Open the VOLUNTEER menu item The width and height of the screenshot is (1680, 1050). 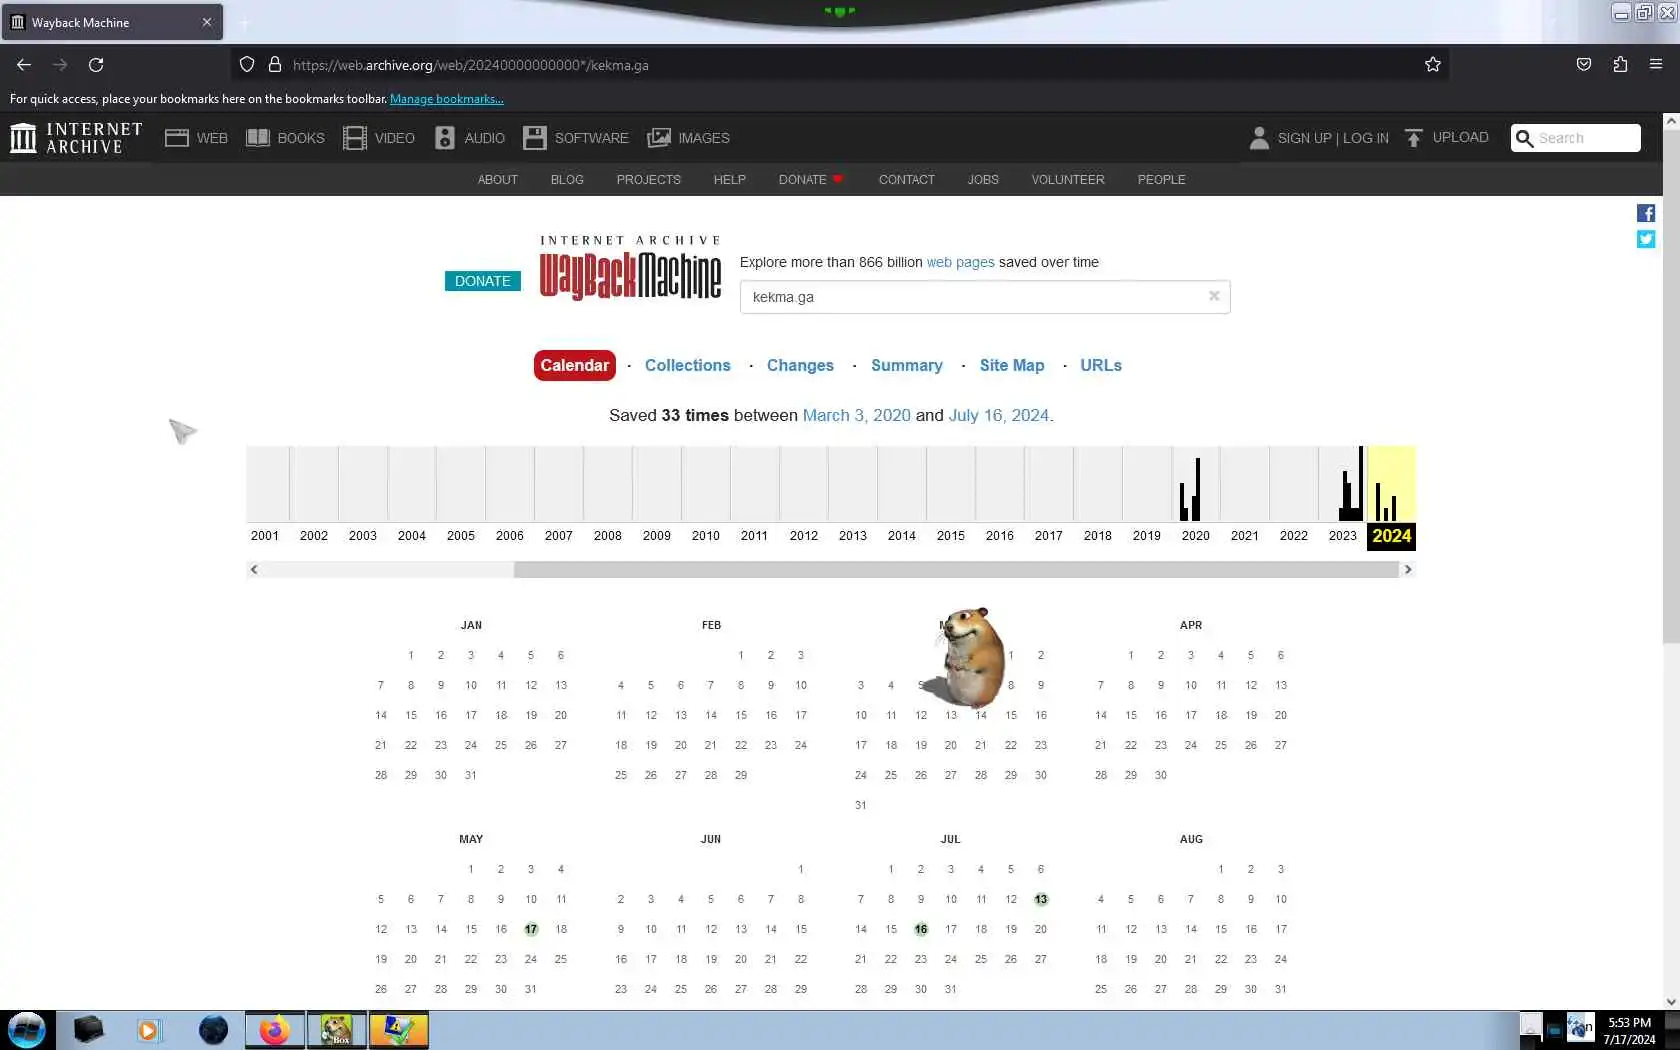coord(1068,180)
